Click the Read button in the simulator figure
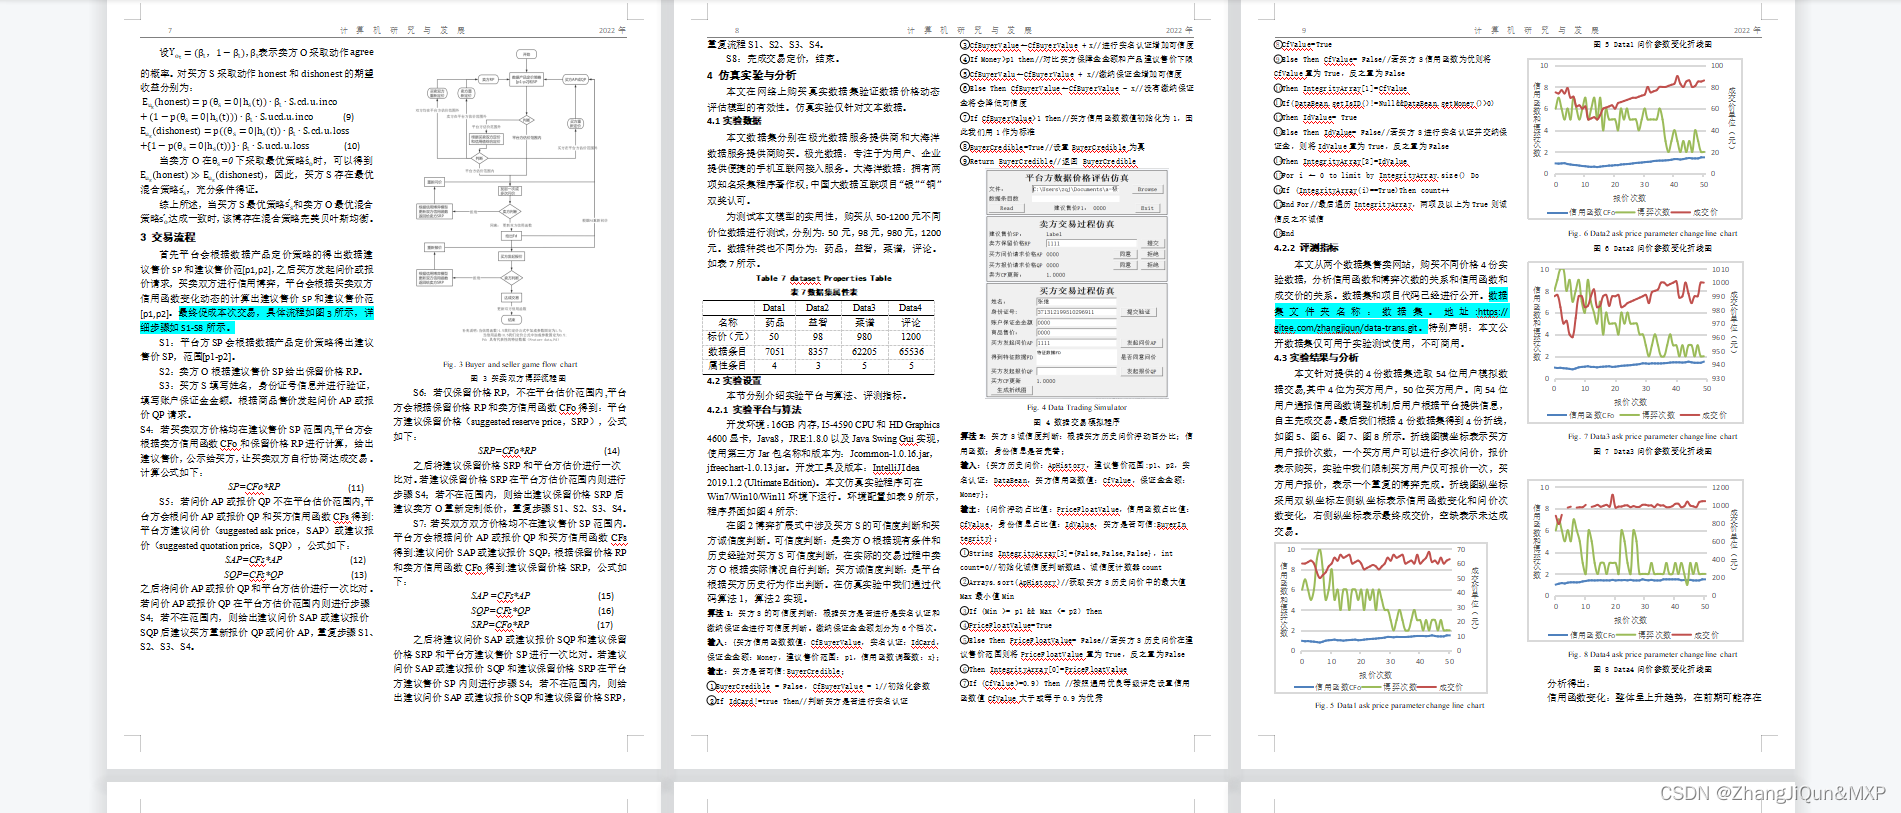Screen dimensions: 1901x813 point(1006,208)
